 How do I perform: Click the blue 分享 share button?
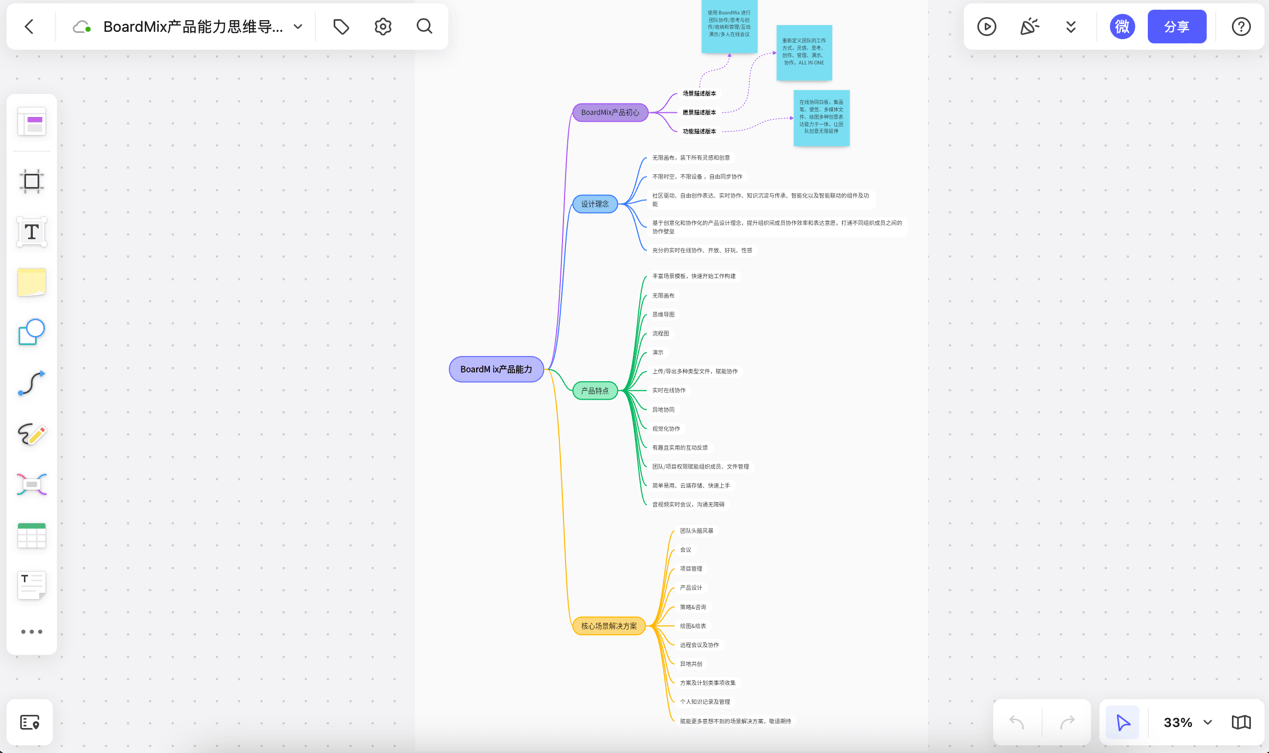[1176, 27]
